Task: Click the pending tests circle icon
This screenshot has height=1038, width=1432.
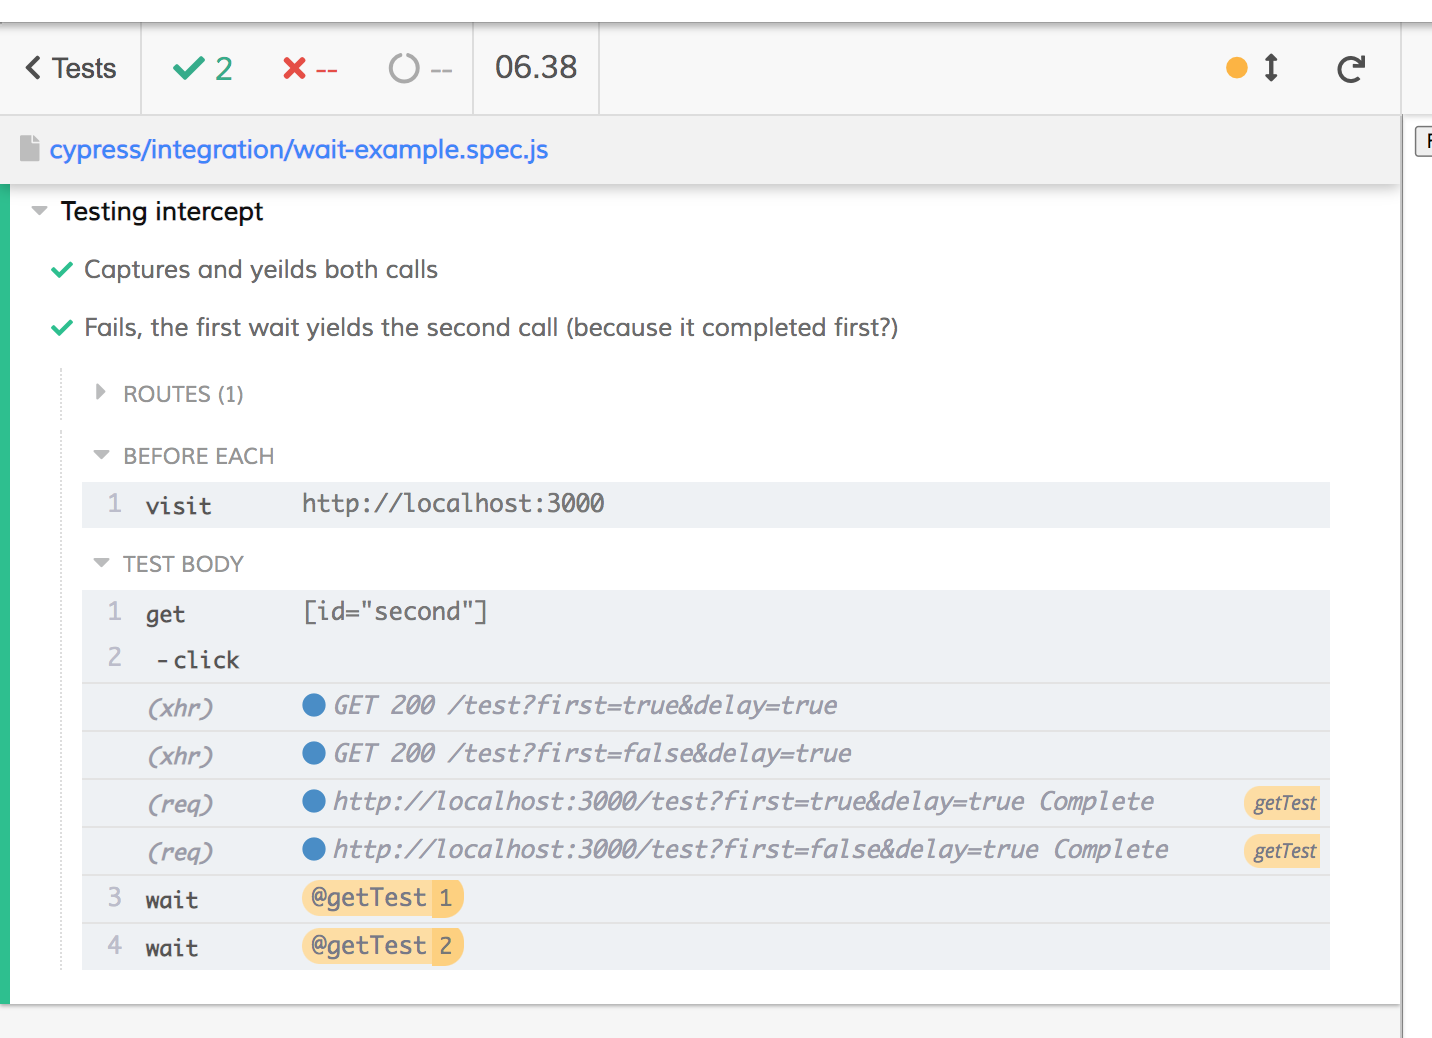Action: tap(404, 68)
